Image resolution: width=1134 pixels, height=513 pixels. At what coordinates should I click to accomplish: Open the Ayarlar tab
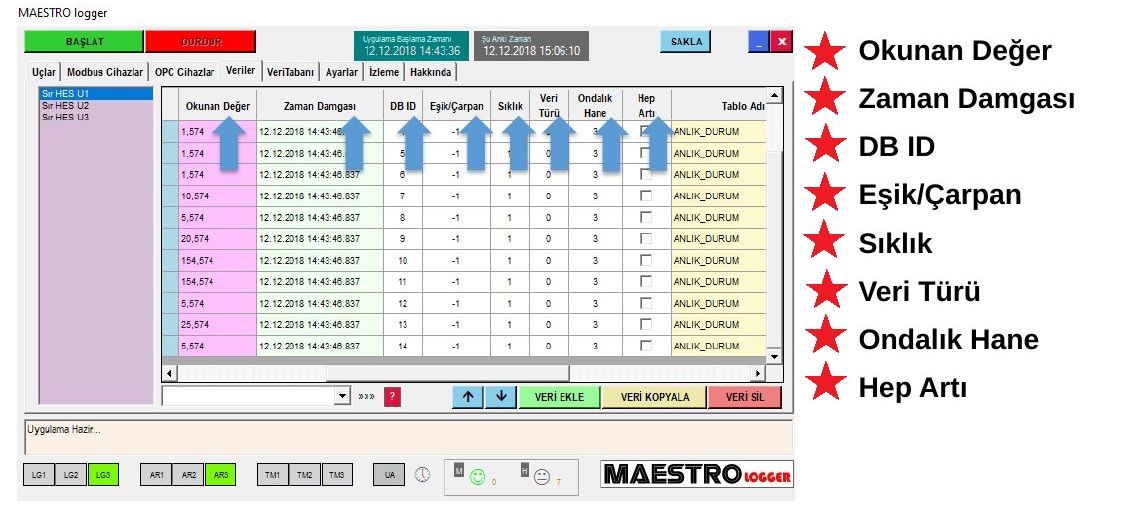click(342, 72)
